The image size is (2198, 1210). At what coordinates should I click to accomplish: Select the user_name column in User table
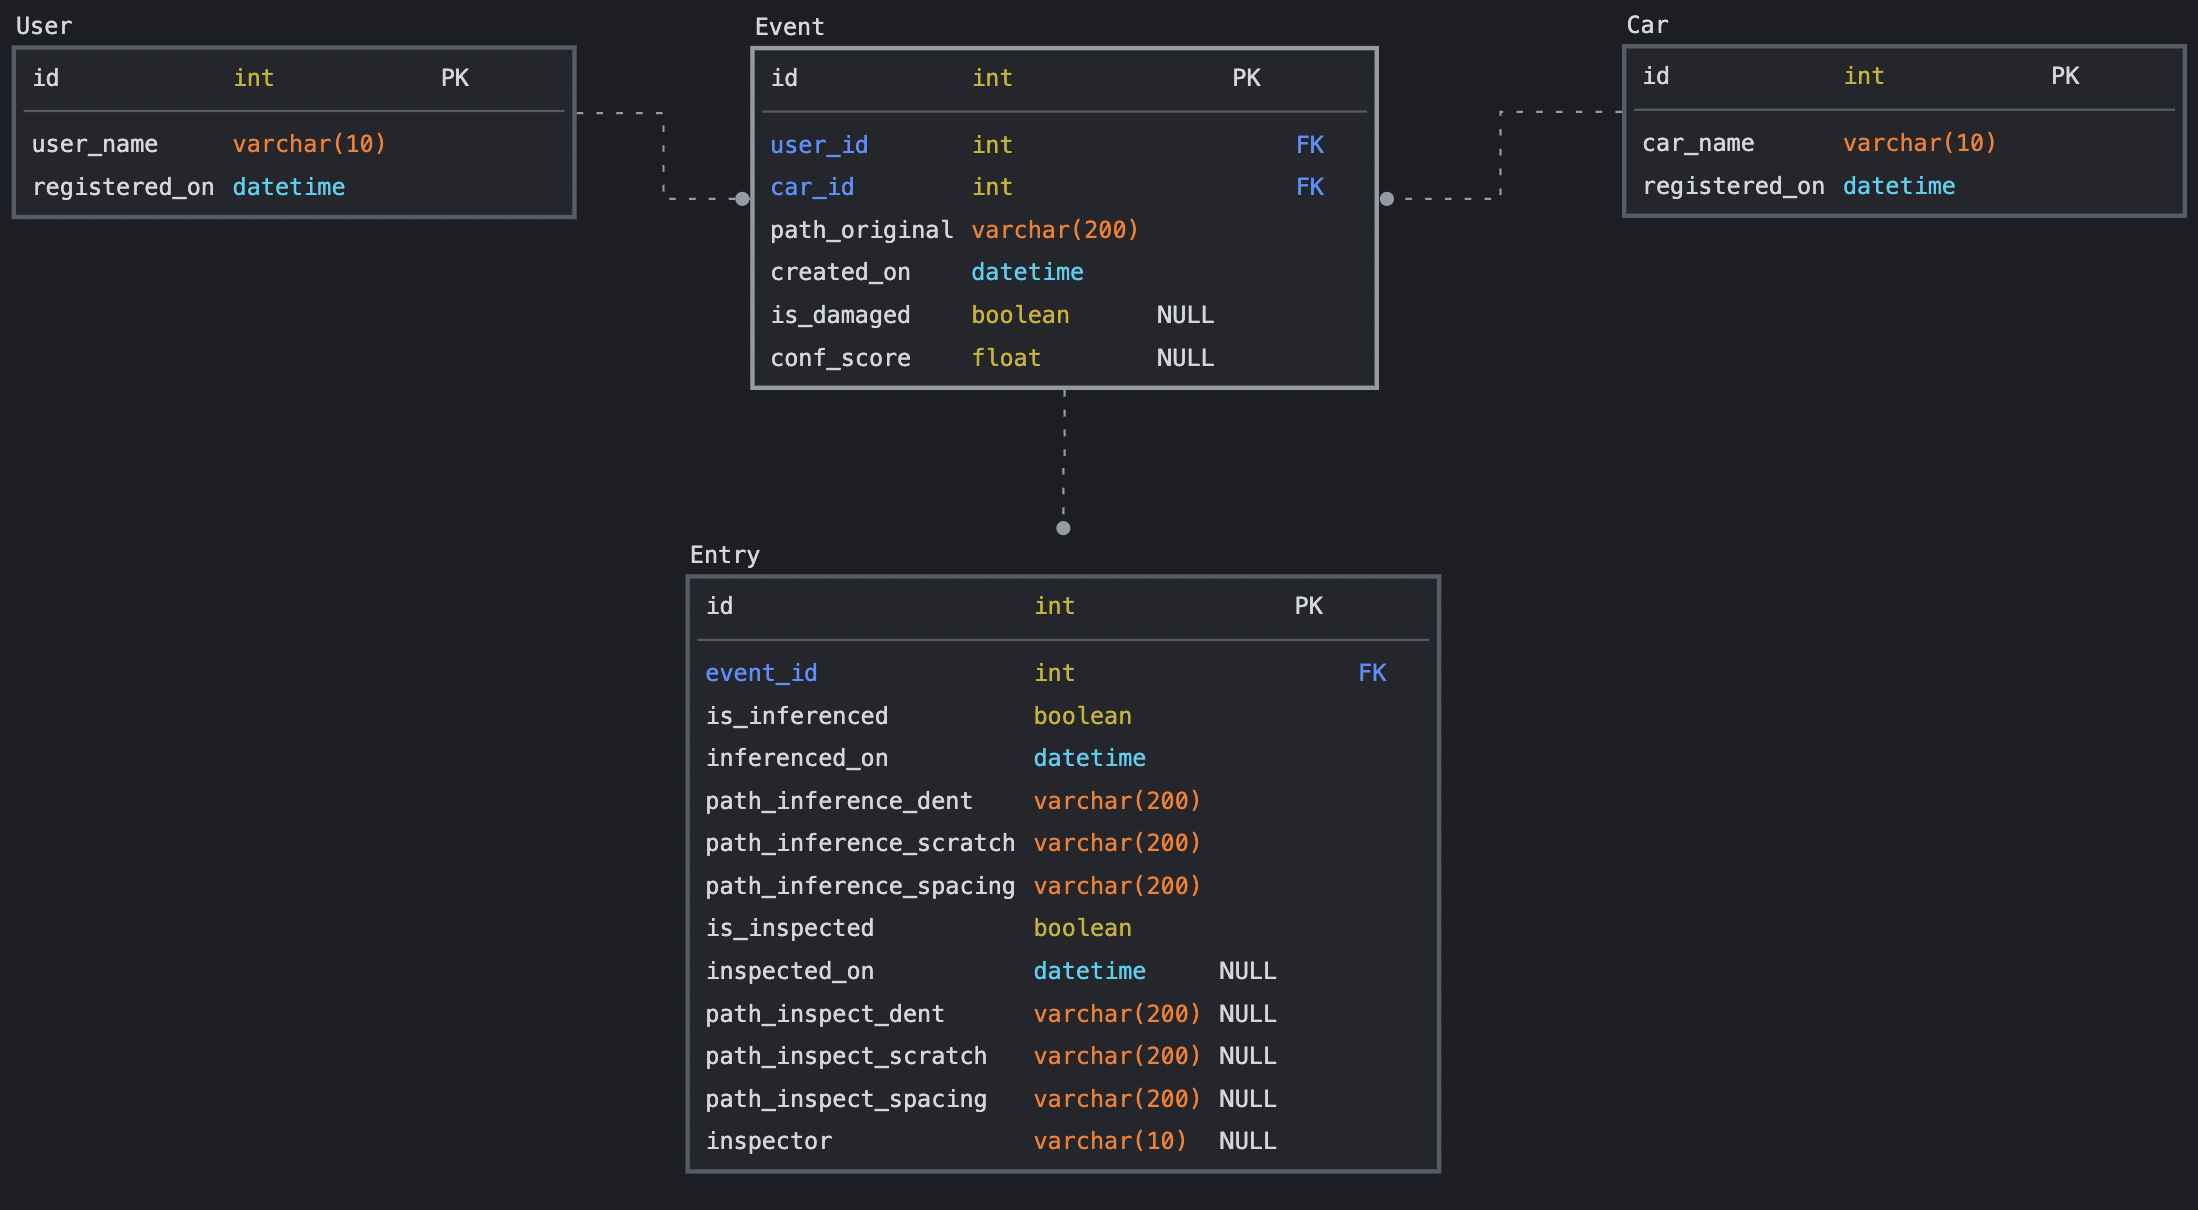point(95,143)
